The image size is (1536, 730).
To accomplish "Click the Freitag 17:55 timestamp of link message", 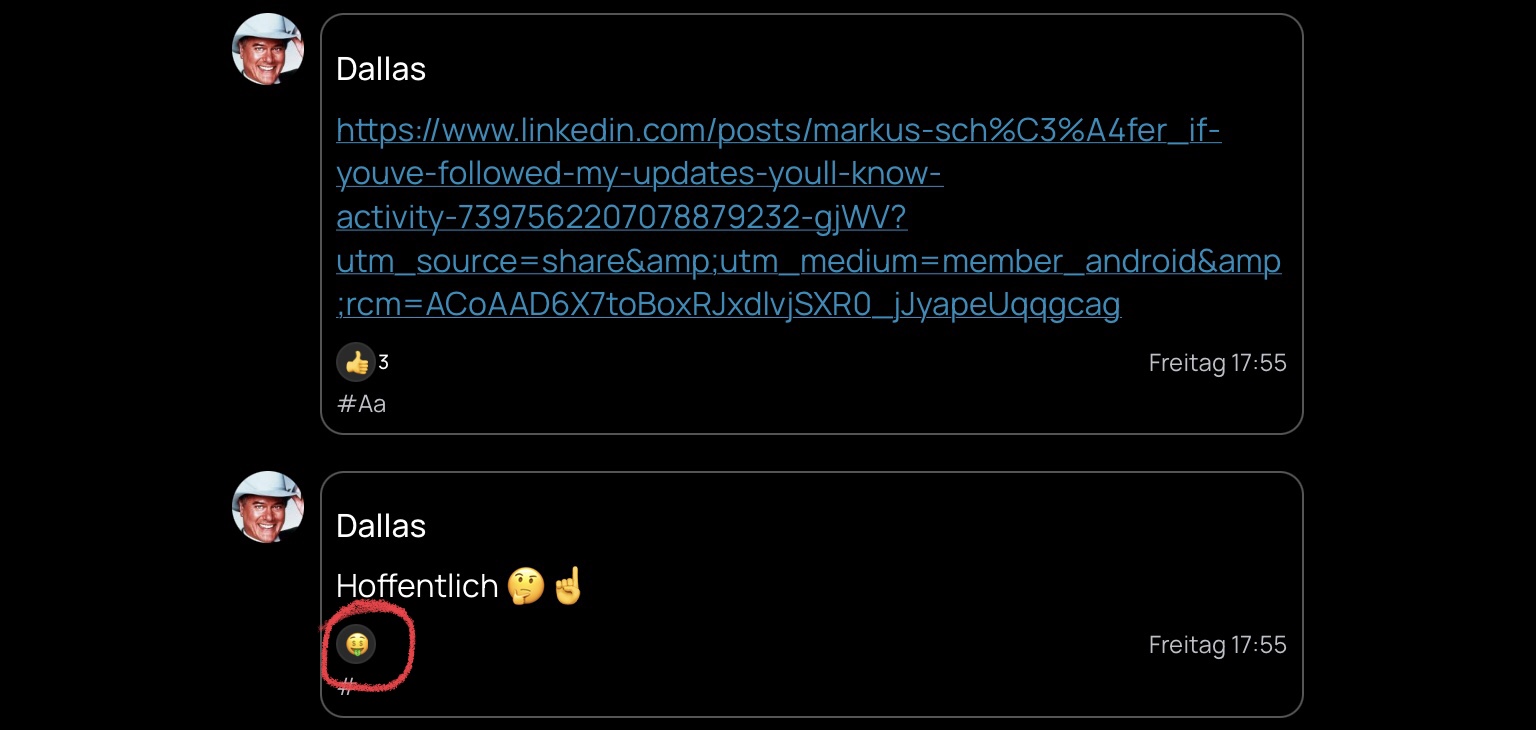I will (1217, 362).
